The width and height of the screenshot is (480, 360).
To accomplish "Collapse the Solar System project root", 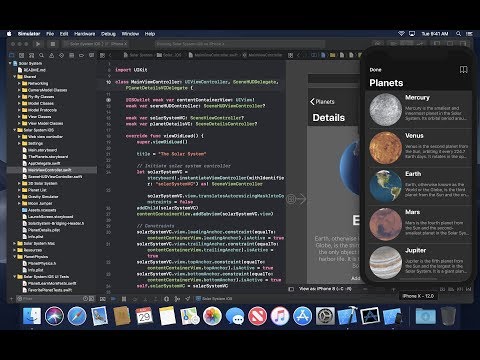I will click(x=10, y=63).
